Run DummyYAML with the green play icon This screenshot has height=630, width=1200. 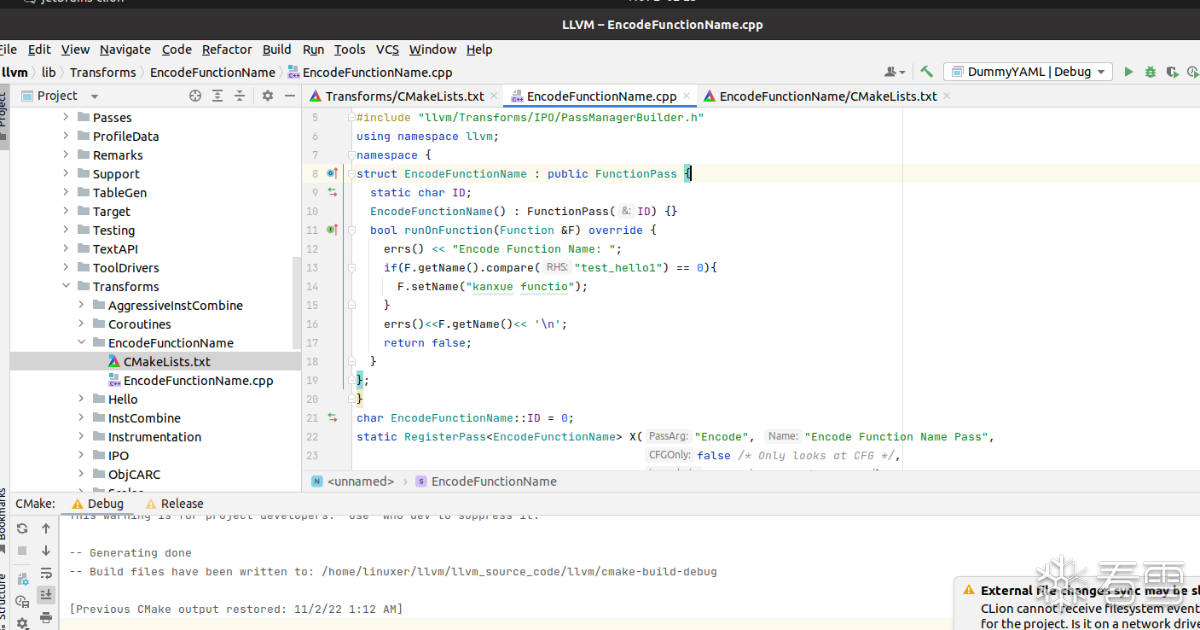(x=1129, y=72)
